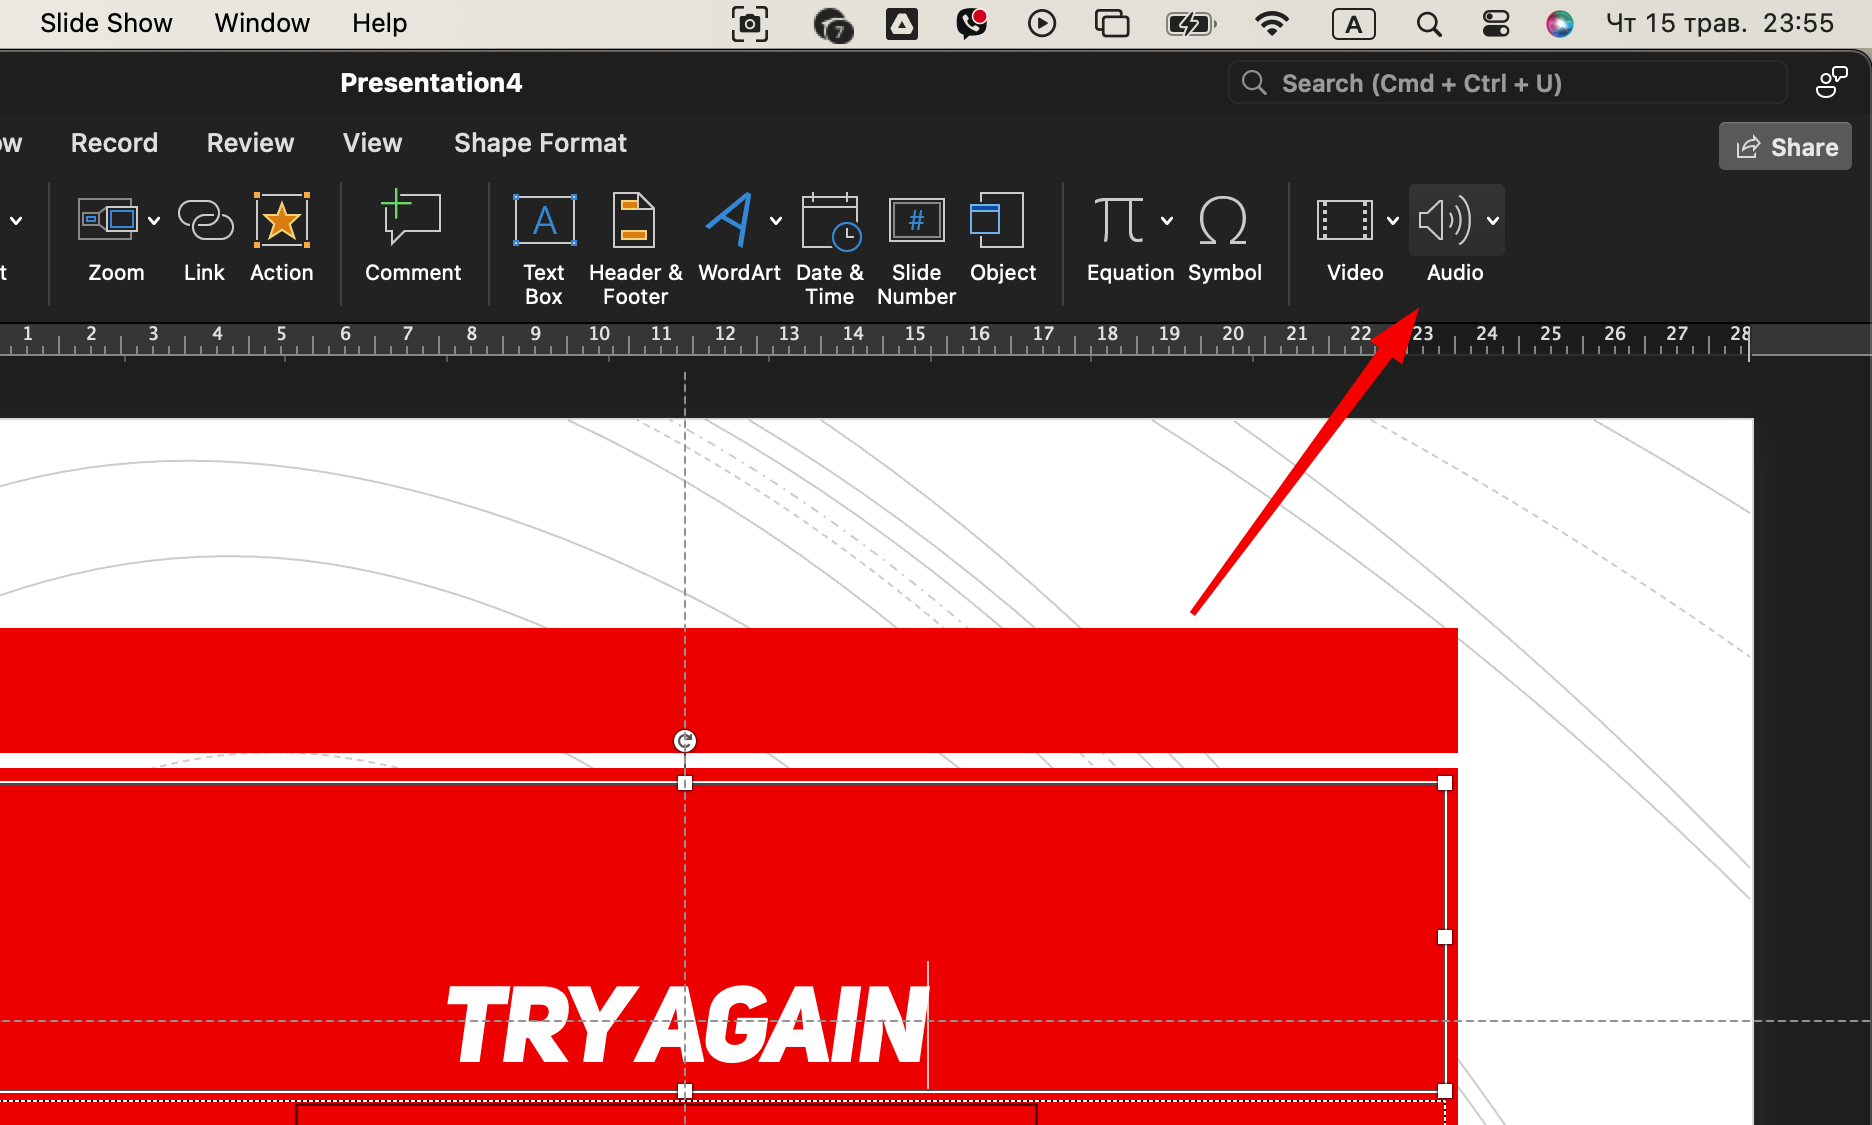This screenshot has width=1872, height=1125.
Task: Expand the Video dropdown arrow
Action: 1393,221
